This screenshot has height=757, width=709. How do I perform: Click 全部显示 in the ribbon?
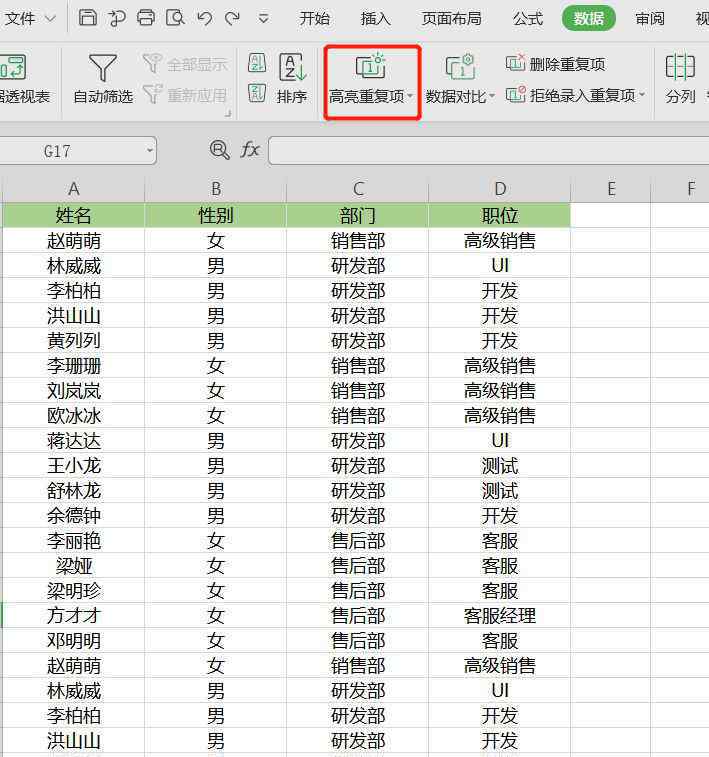coord(186,64)
